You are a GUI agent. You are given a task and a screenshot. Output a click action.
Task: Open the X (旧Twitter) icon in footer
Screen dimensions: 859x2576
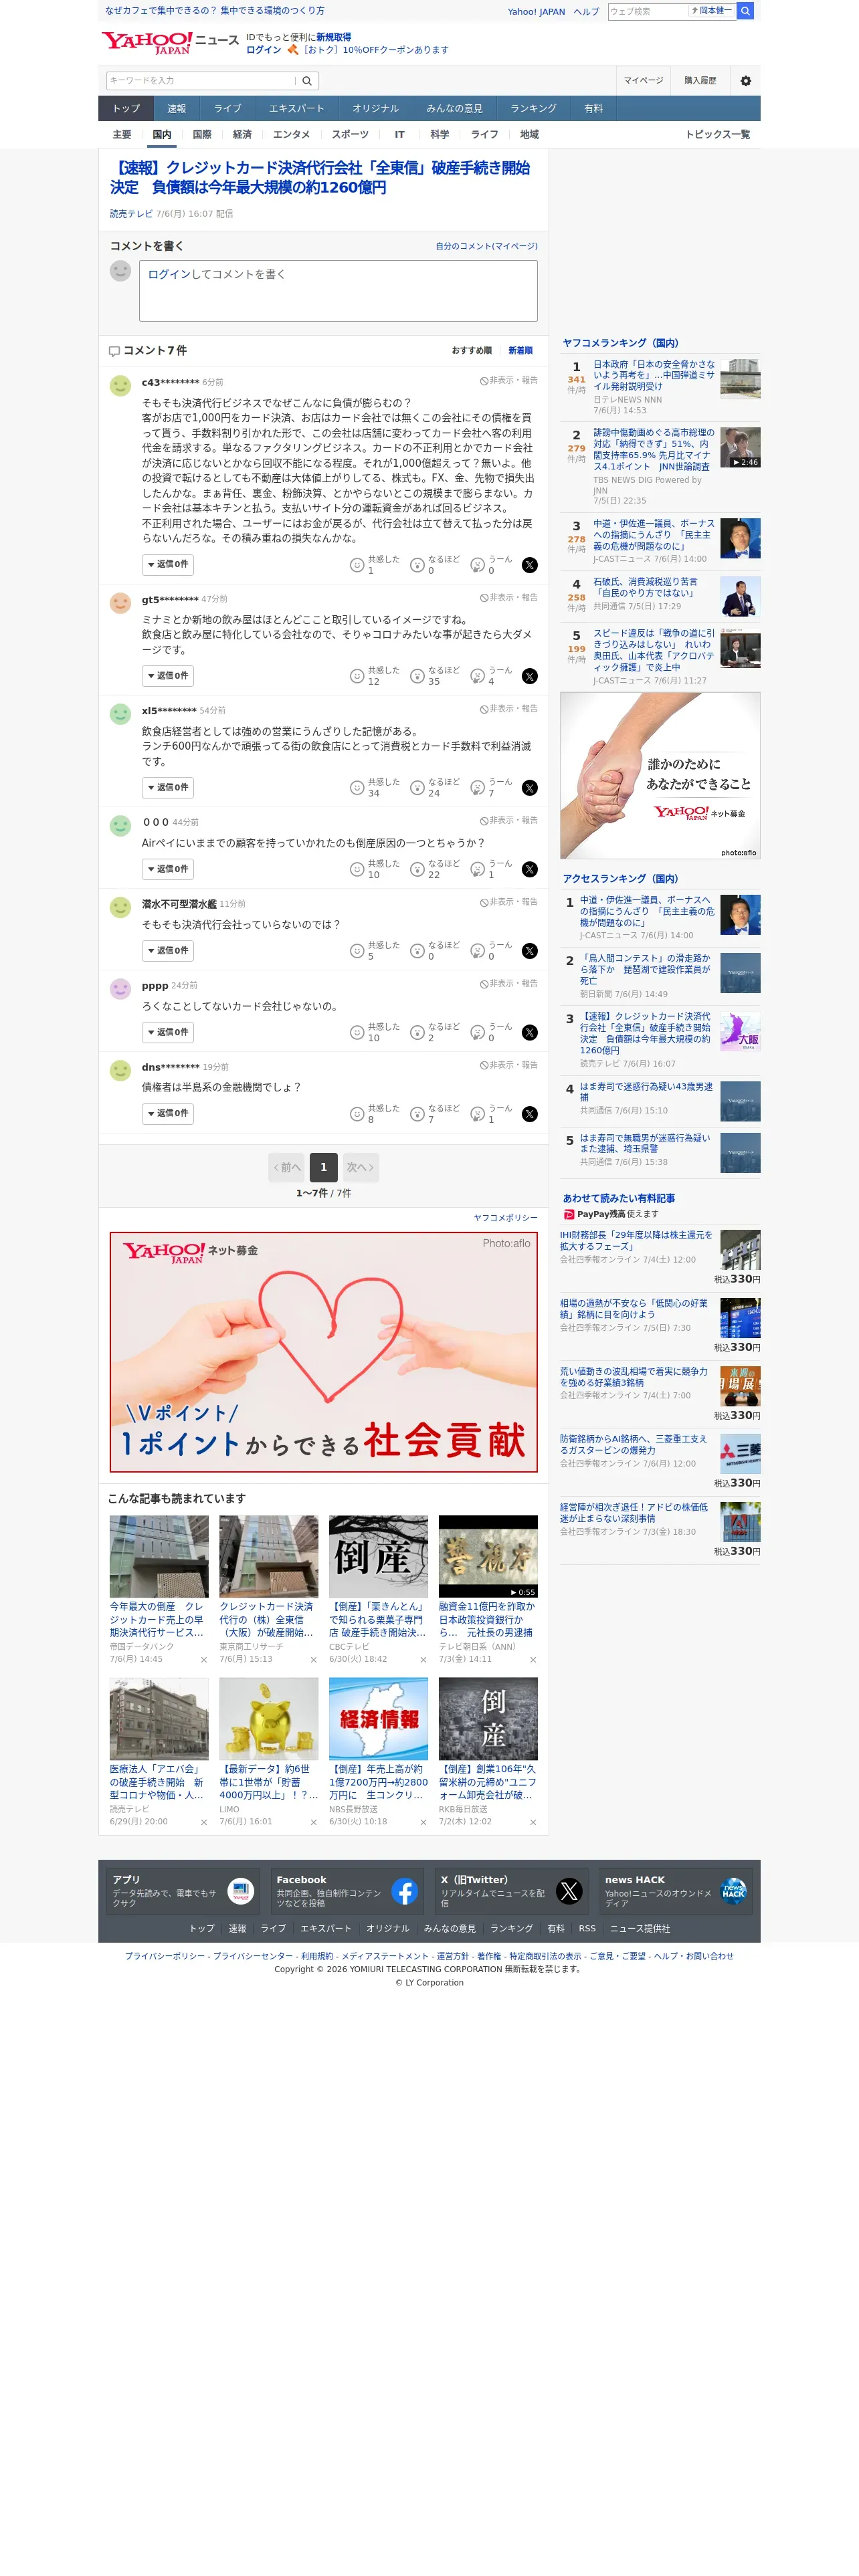pyautogui.click(x=569, y=1891)
